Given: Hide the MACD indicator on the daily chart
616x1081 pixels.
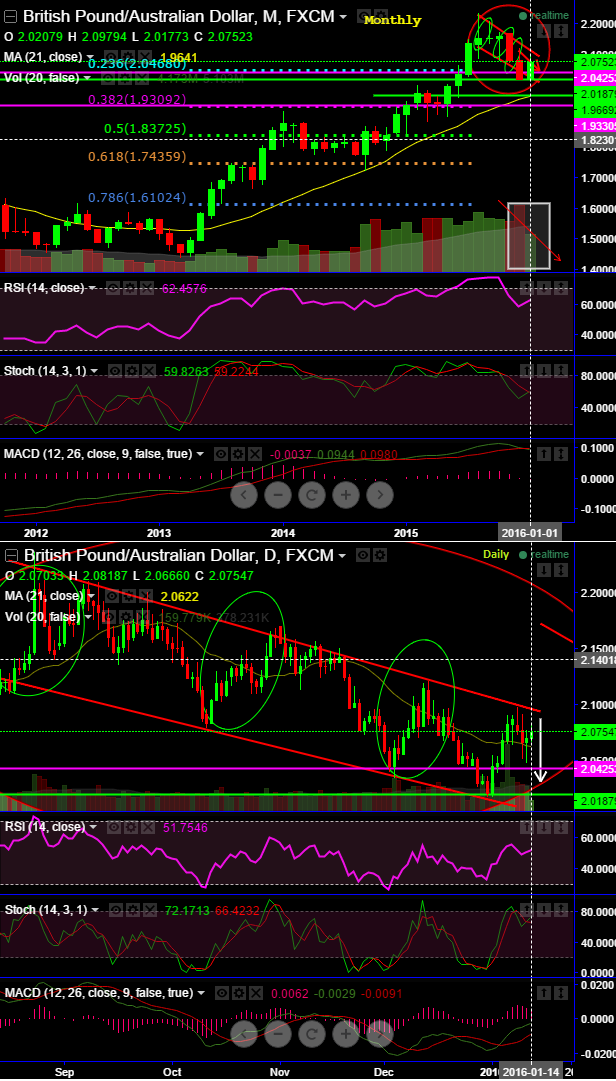Looking at the screenshot, I should (220, 993).
